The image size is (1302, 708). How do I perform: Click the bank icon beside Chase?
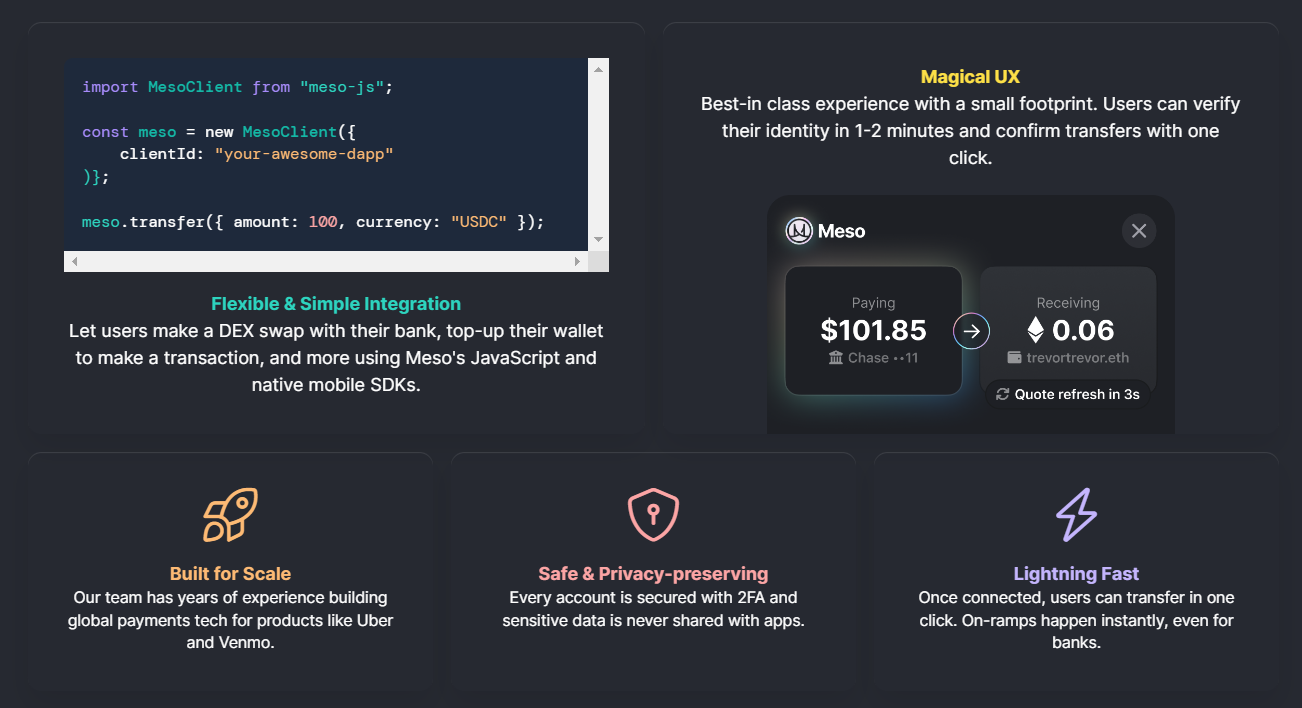(x=836, y=358)
